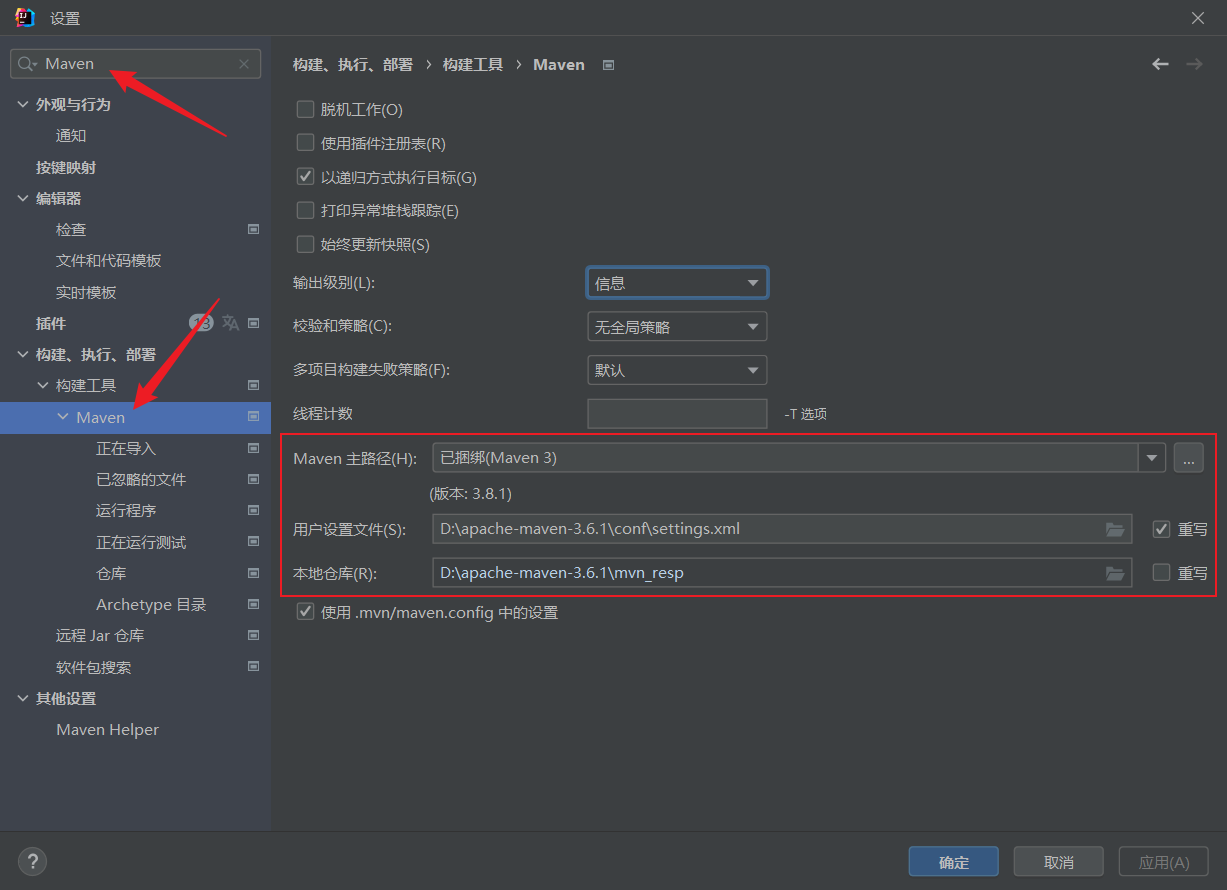Click the project icon on Archetype 目录 row
Screen dimensions: 1227x890
point(253,604)
